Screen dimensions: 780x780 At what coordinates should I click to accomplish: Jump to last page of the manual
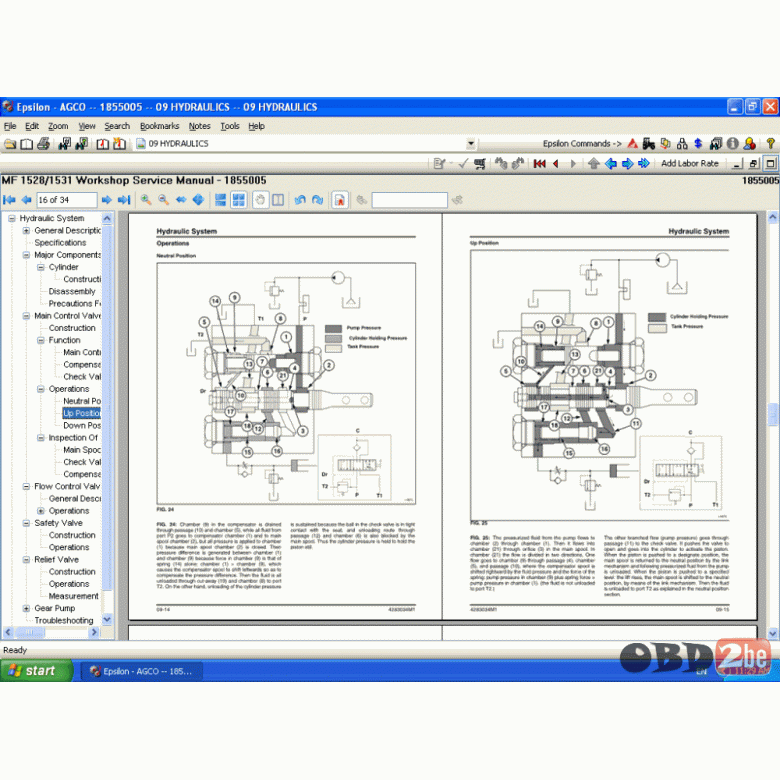click(124, 200)
